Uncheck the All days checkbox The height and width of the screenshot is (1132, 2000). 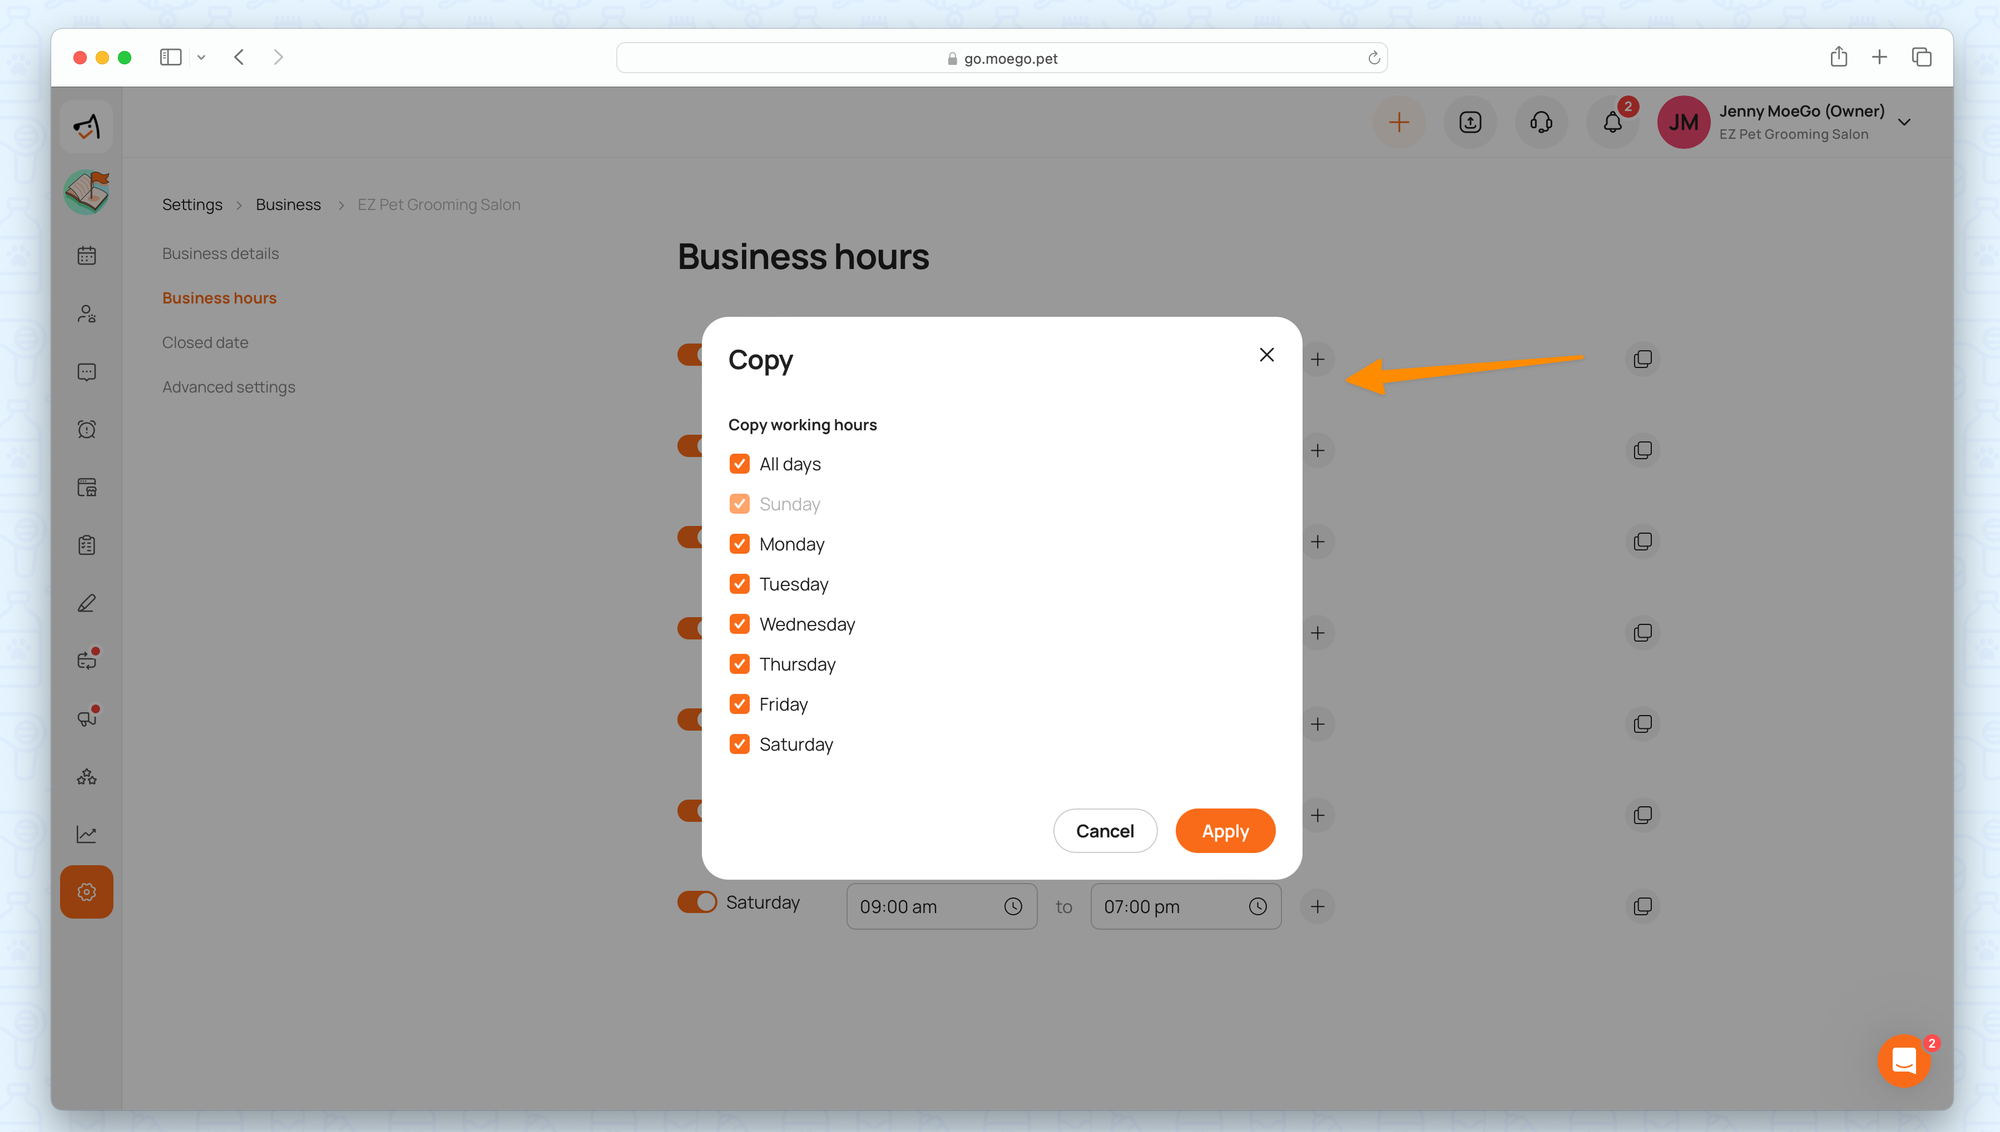[x=739, y=464]
